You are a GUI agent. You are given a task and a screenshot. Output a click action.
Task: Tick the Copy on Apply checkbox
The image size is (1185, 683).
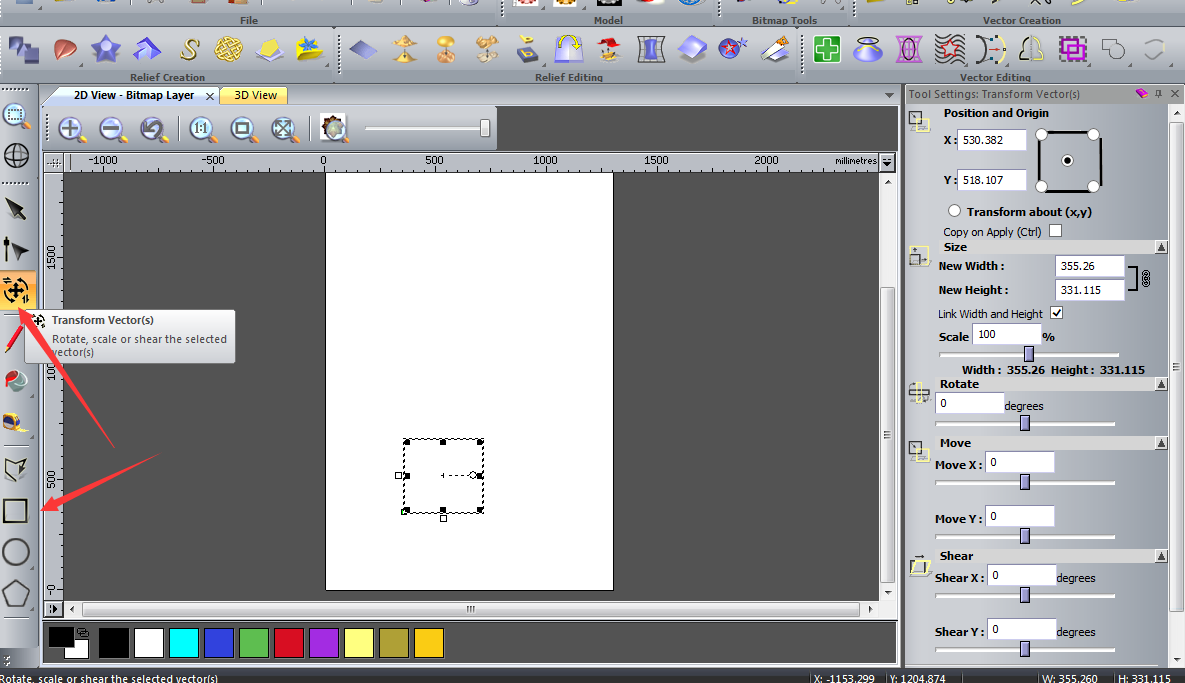coord(1055,231)
